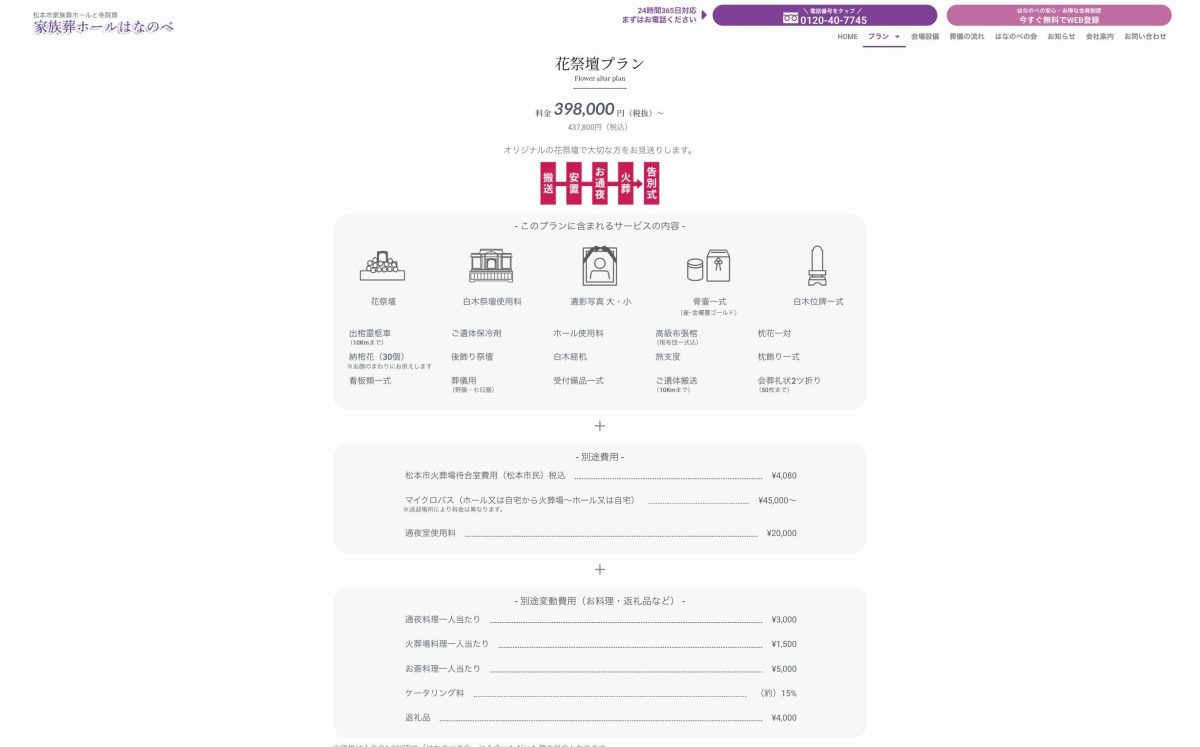Open the はなのべの会 menu item
Viewport: 1200px width, 747px height.
(1016, 36)
